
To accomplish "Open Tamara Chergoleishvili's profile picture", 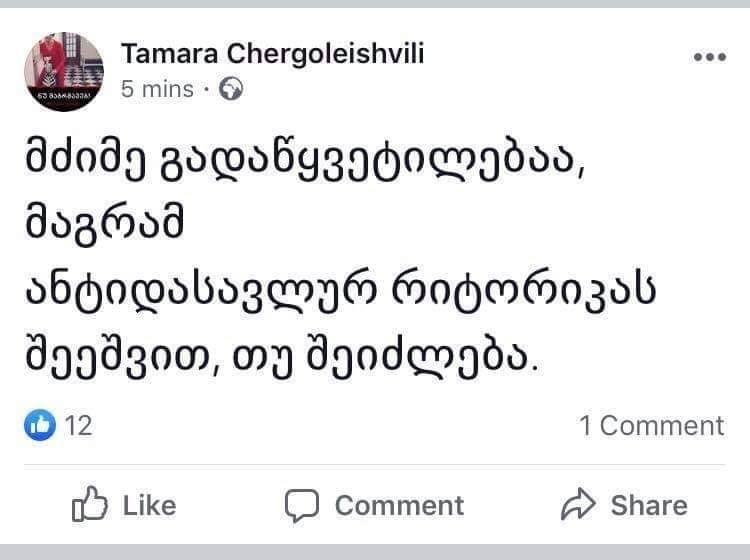I will [64, 71].
